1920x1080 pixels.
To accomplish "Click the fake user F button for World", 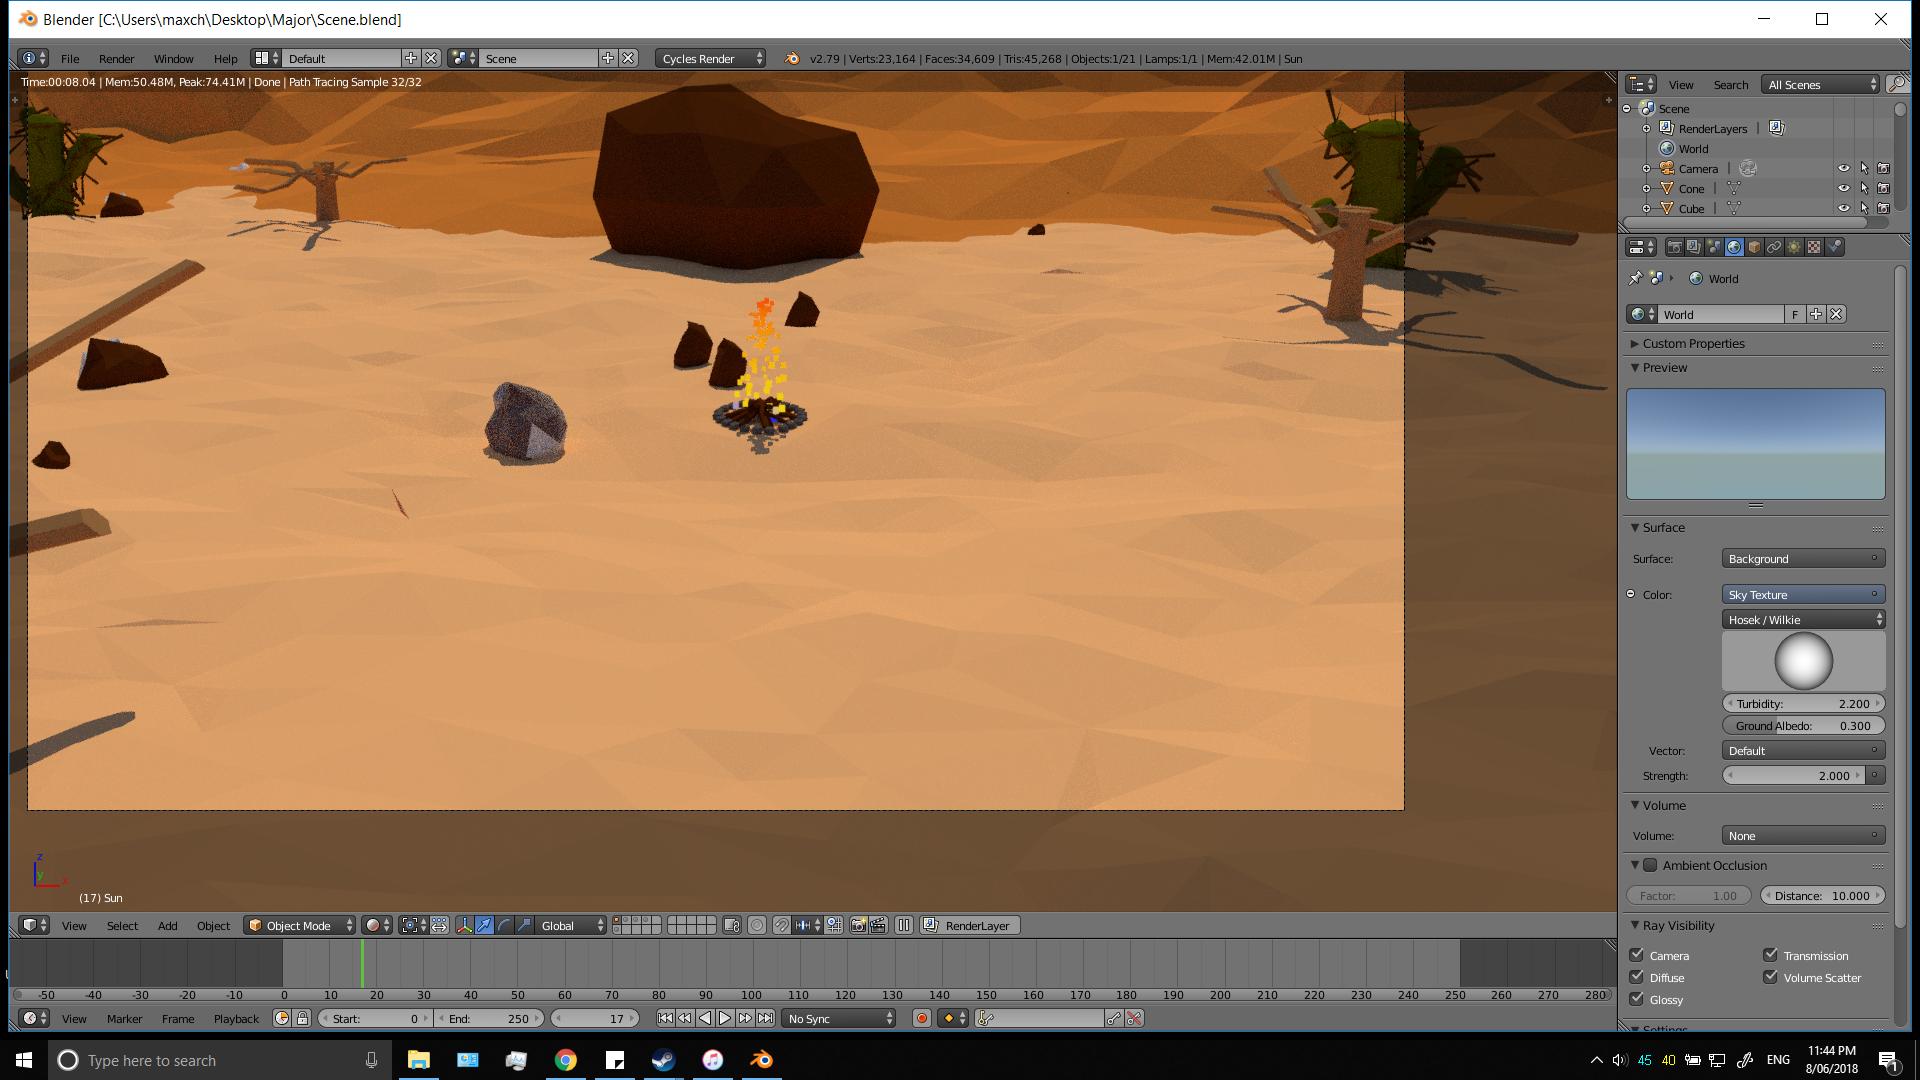I will (x=1795, y=314).
